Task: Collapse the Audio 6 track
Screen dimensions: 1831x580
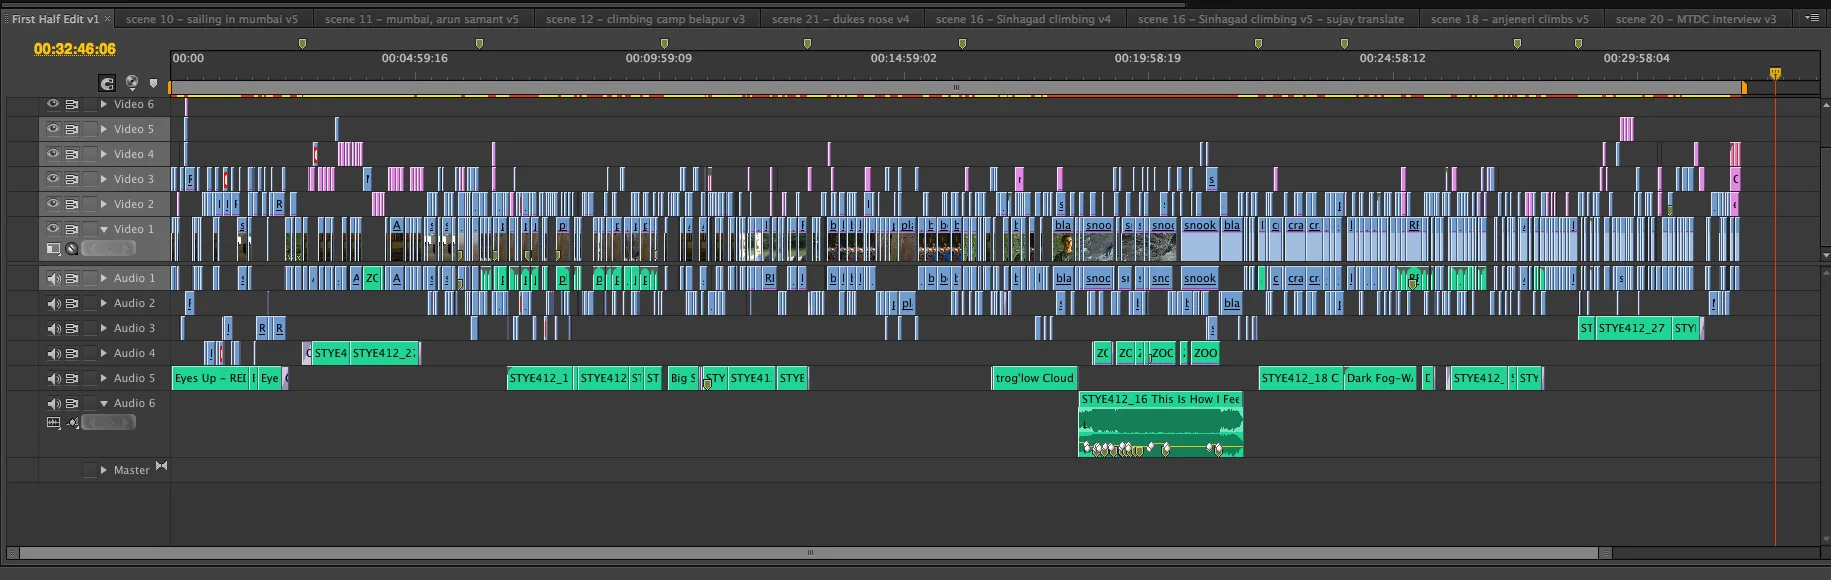Action: coord(103,403)
